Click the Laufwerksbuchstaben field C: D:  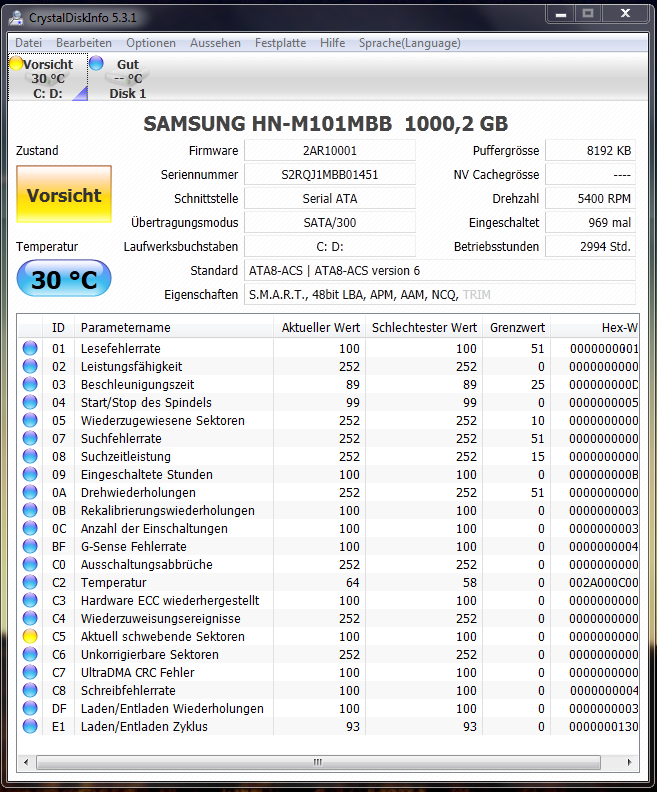tap(330, 246)
